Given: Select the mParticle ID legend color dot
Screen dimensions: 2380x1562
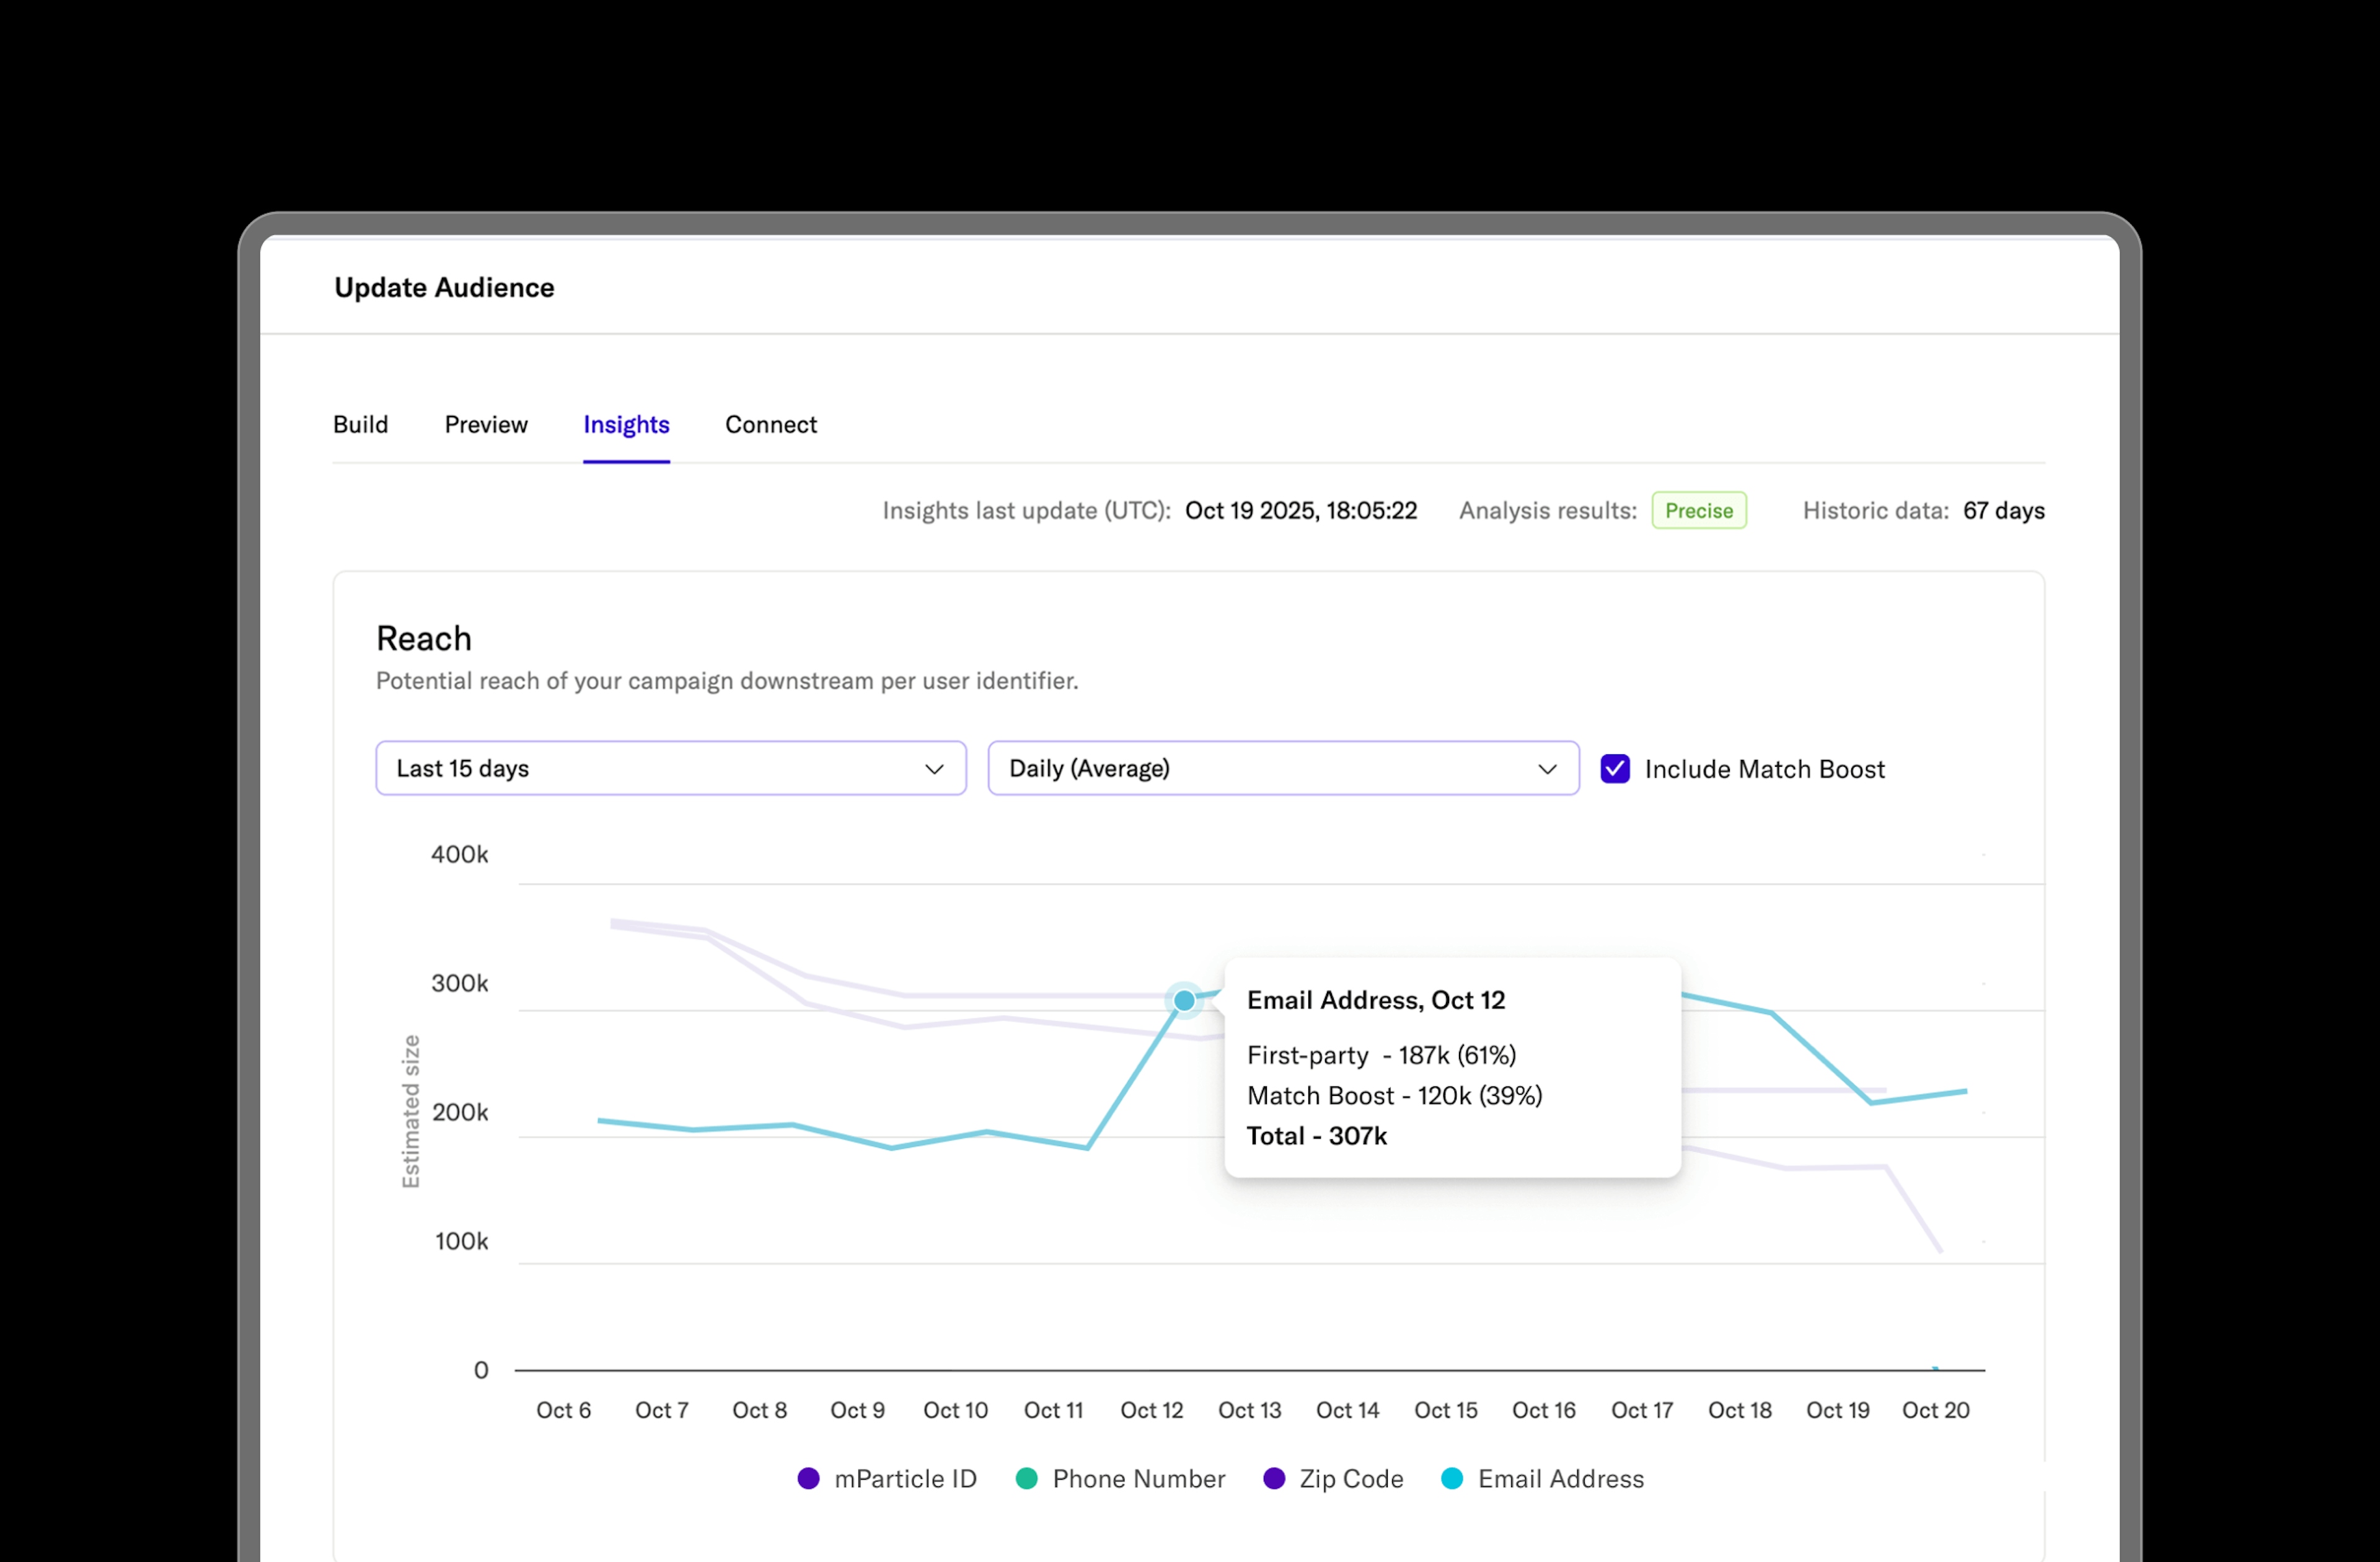Looking at the screenshot, I should point(808,1478).
